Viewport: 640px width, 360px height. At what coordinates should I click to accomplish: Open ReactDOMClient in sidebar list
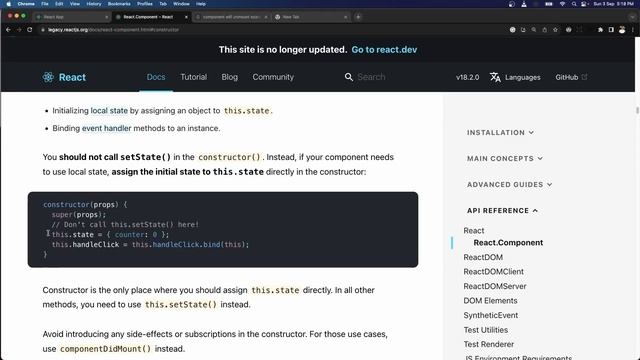tap(493, 272)
